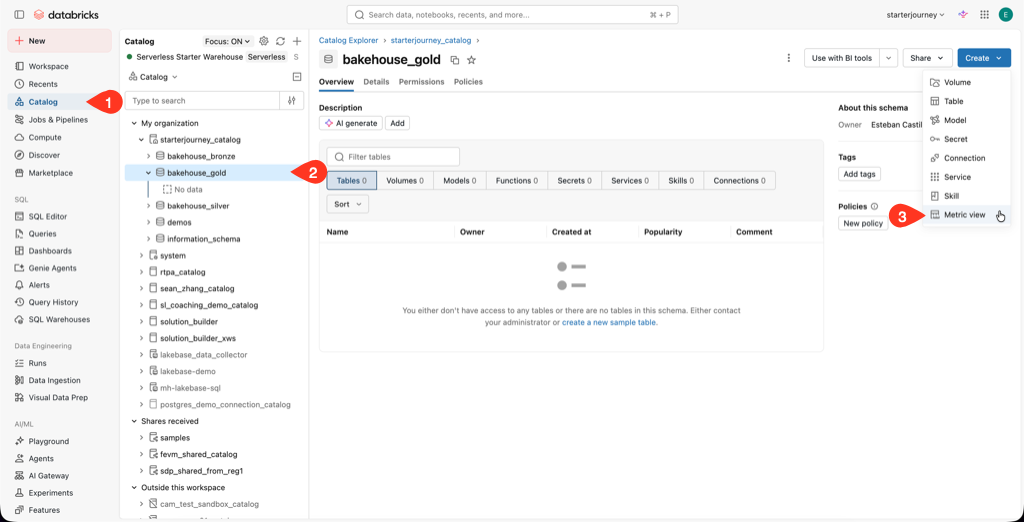Select solution_builder catalog in tree

tap(189, 321)
